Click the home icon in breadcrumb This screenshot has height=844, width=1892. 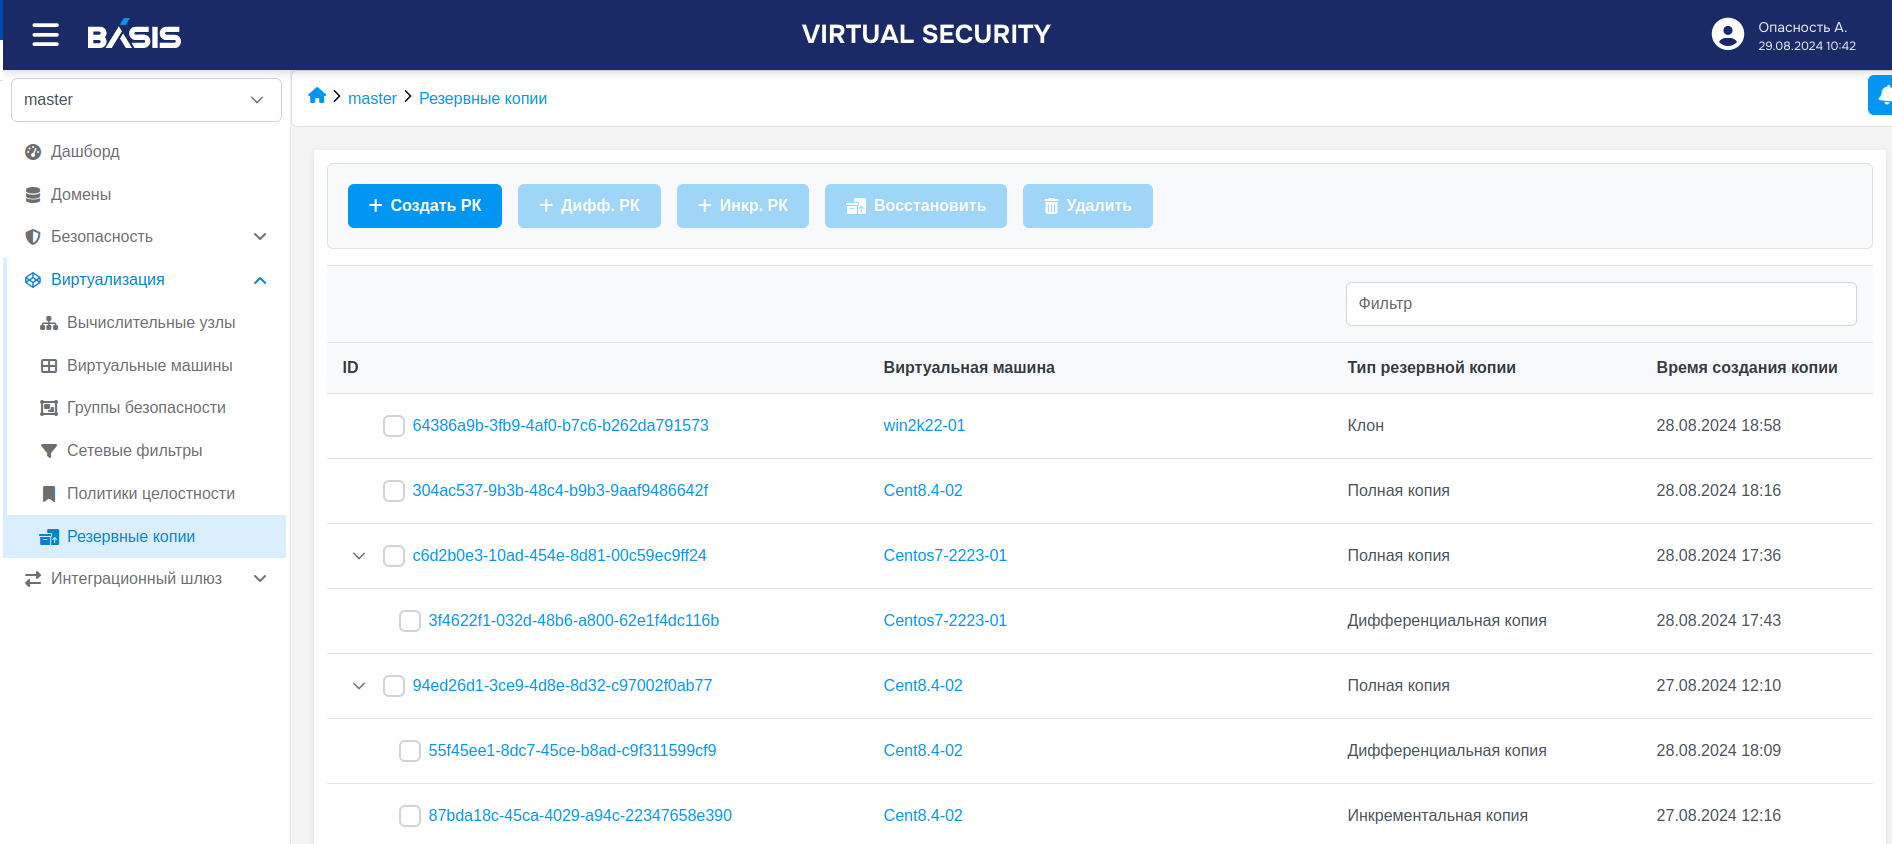317,96
